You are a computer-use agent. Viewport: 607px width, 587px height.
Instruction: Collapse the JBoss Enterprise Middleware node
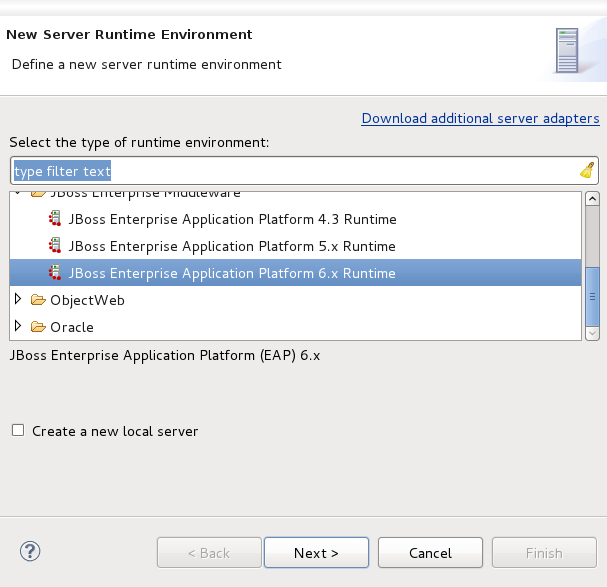click(x=18, y=192)
